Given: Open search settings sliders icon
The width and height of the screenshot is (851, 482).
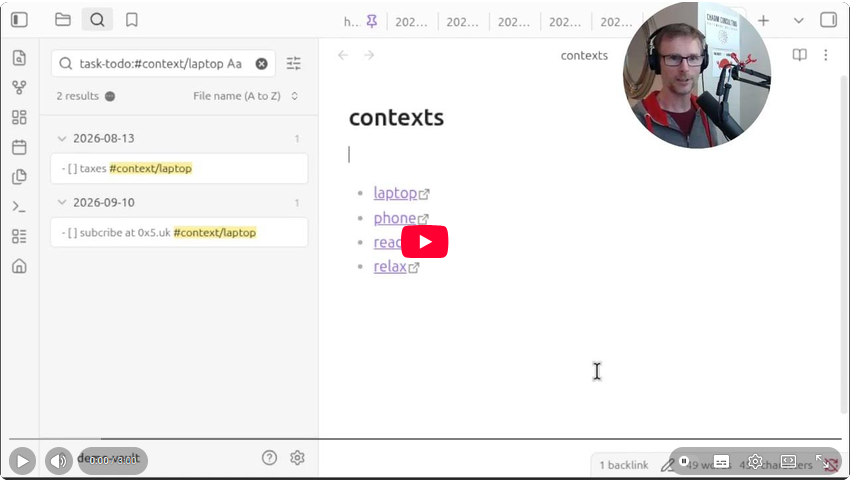Looking at the screenshot, I should coord(294,64).
